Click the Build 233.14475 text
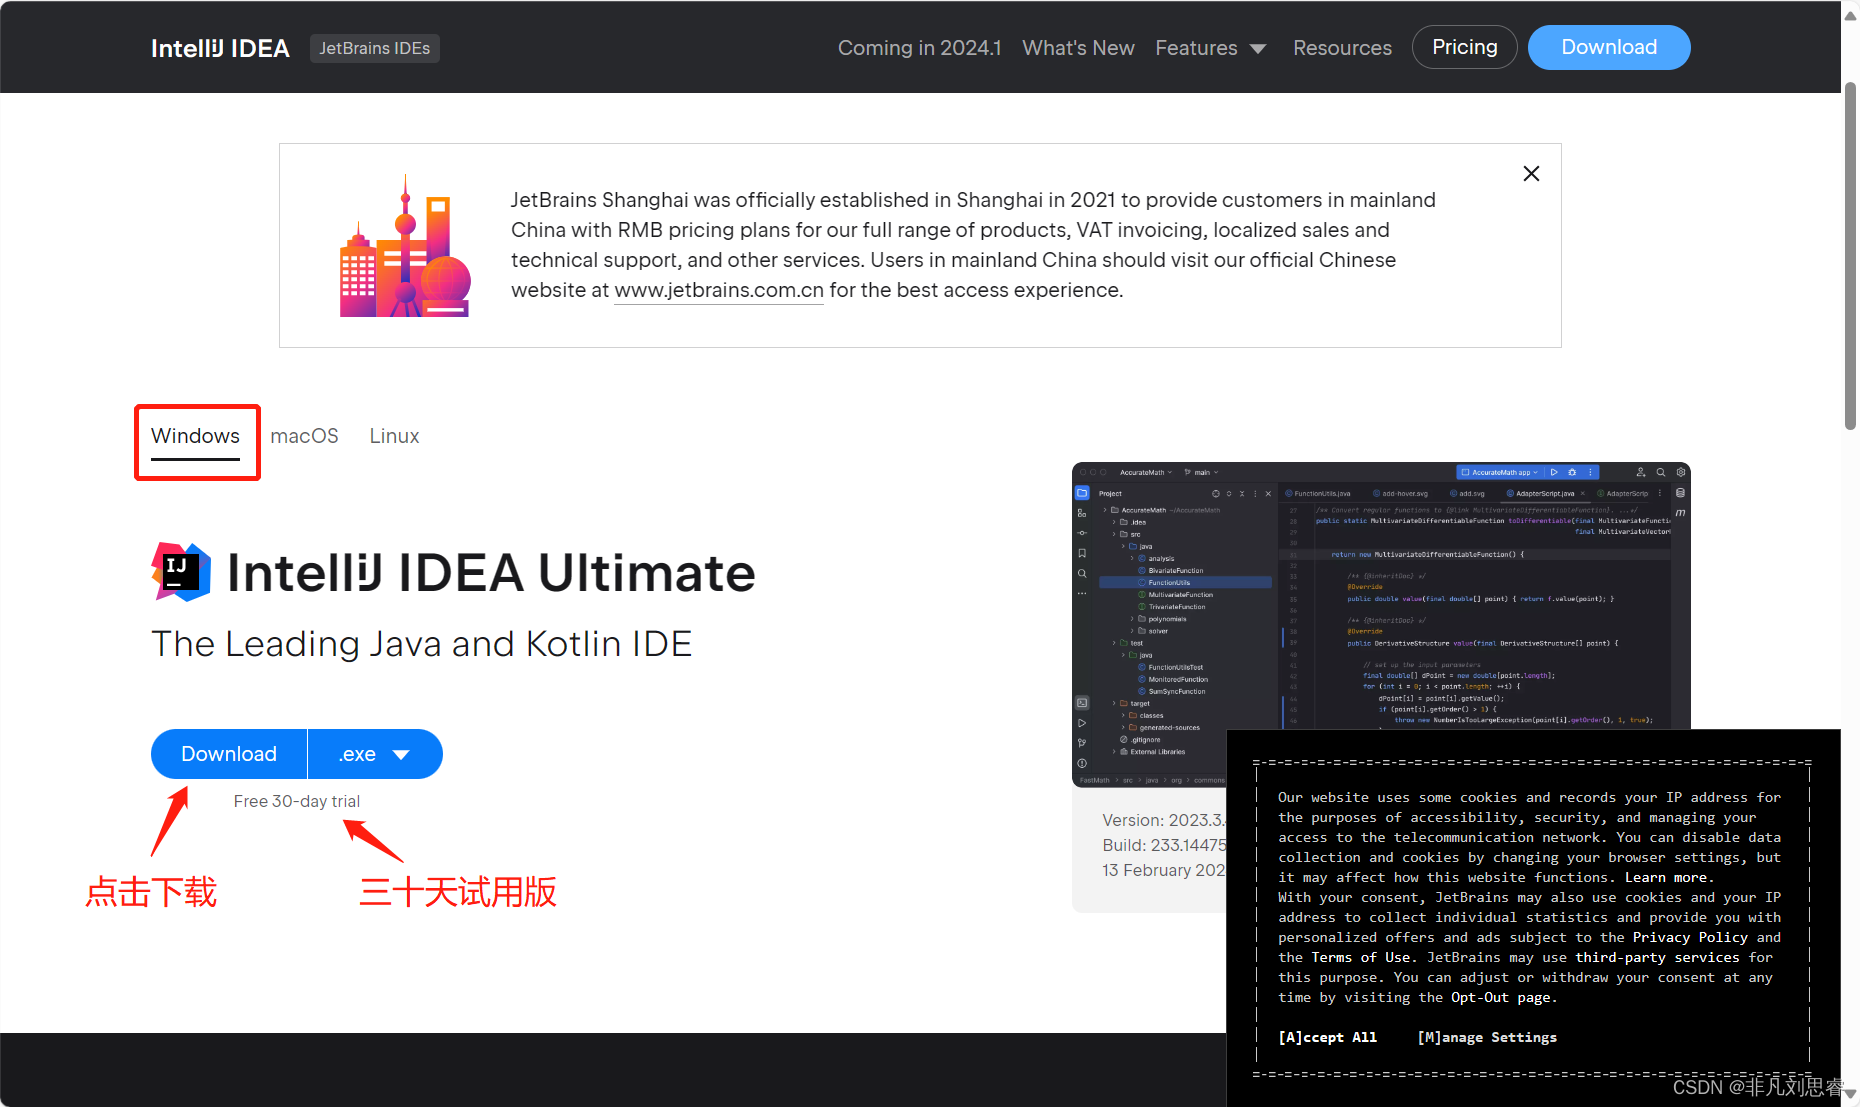This screenshot has height=1107, width=1860. [1164, 845]
